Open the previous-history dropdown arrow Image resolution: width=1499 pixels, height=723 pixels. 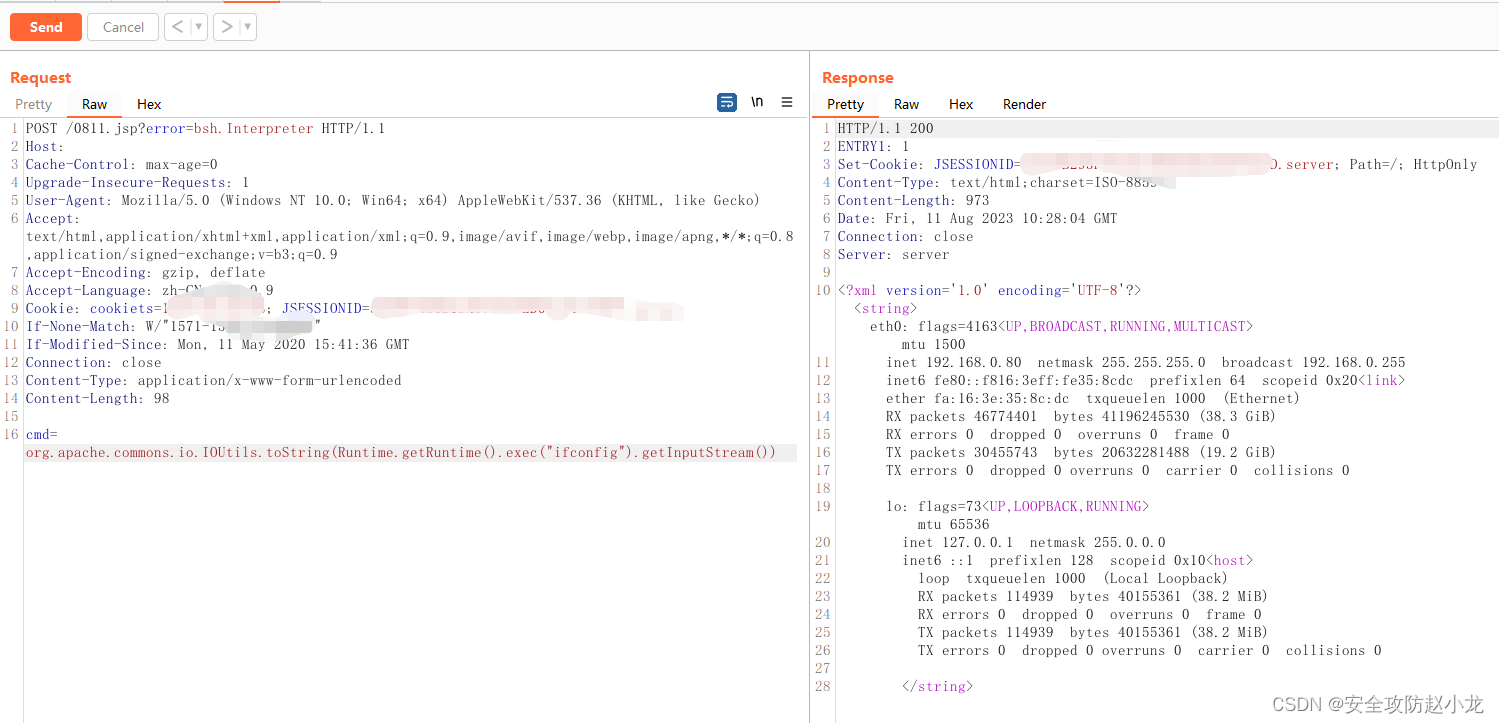(x=199, y=27)
